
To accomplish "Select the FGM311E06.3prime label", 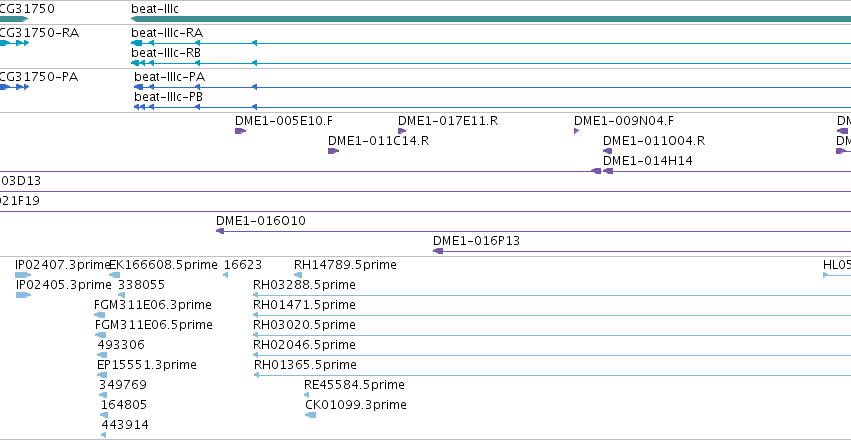I will 153,305.
